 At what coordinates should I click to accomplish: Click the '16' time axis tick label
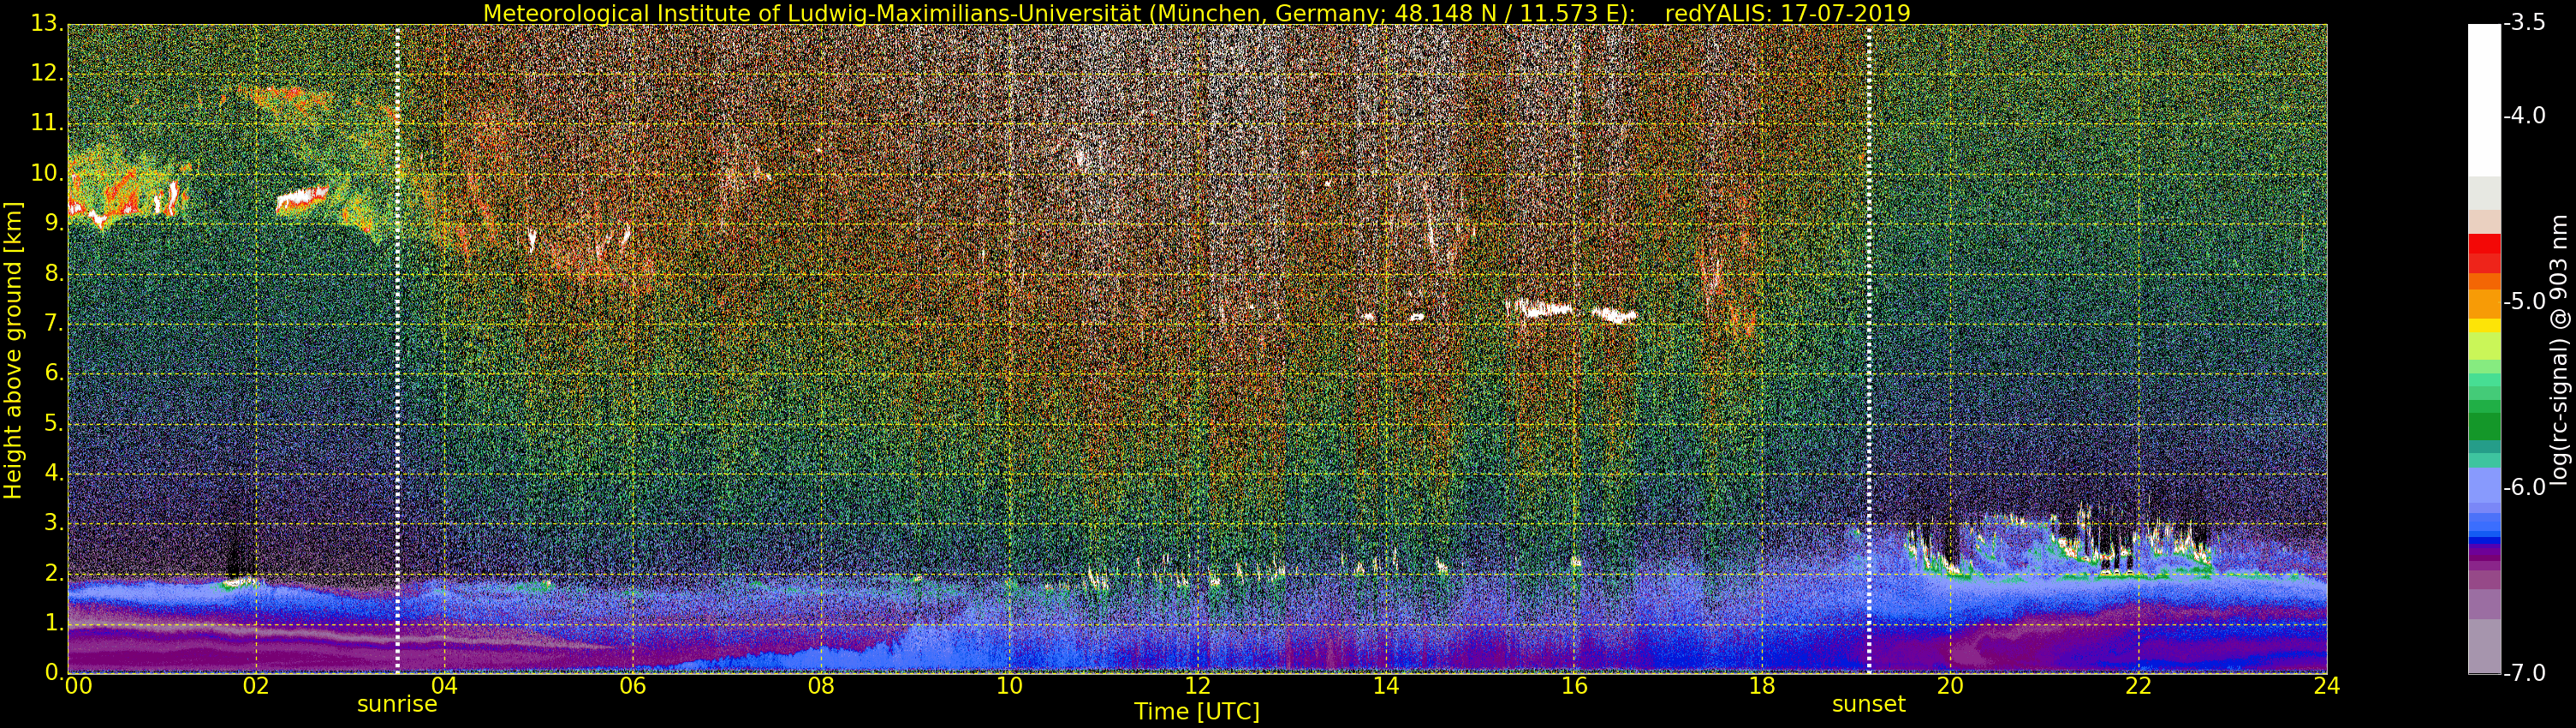coord(1574,686)
